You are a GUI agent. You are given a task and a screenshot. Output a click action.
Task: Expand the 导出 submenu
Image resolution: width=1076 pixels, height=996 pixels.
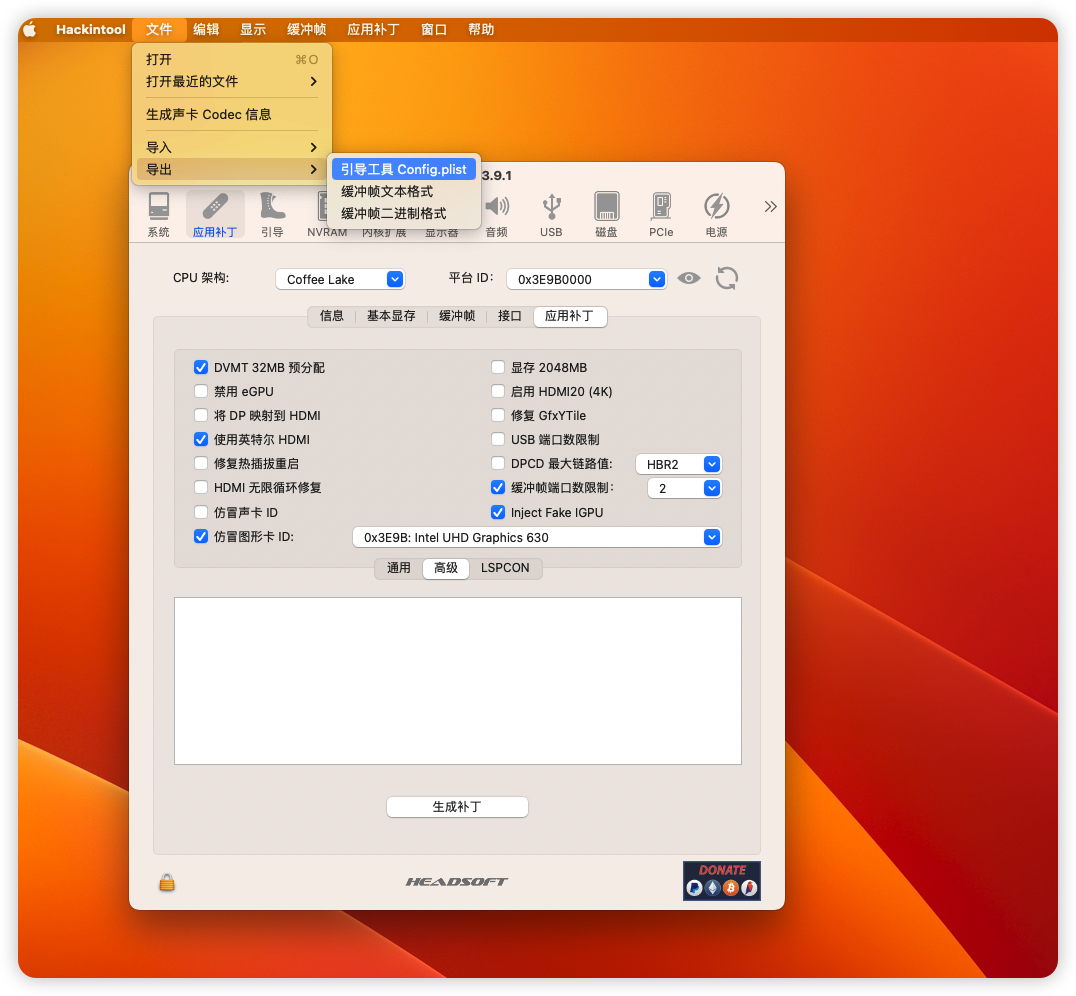click(231, 169)
